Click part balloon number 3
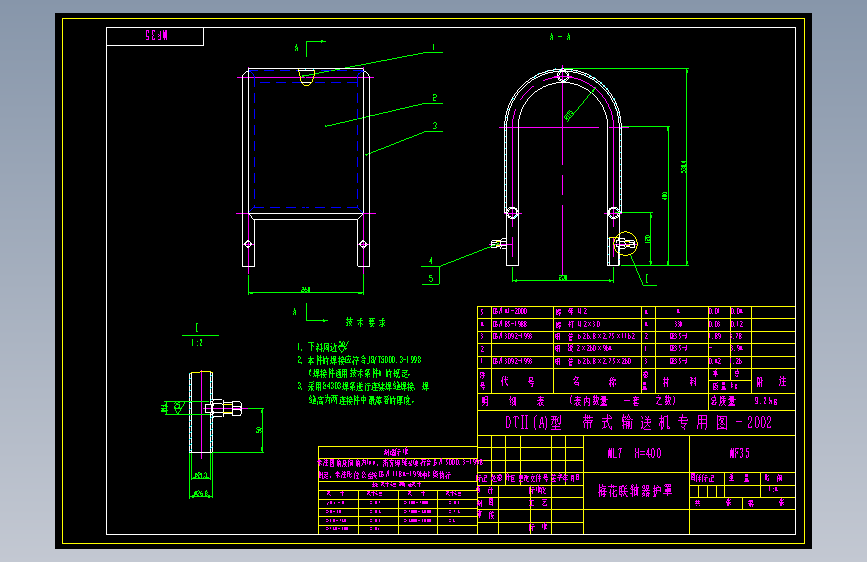The height and width of the screenshot is (562, 867). pyautogui.click(x=435, y=126)
